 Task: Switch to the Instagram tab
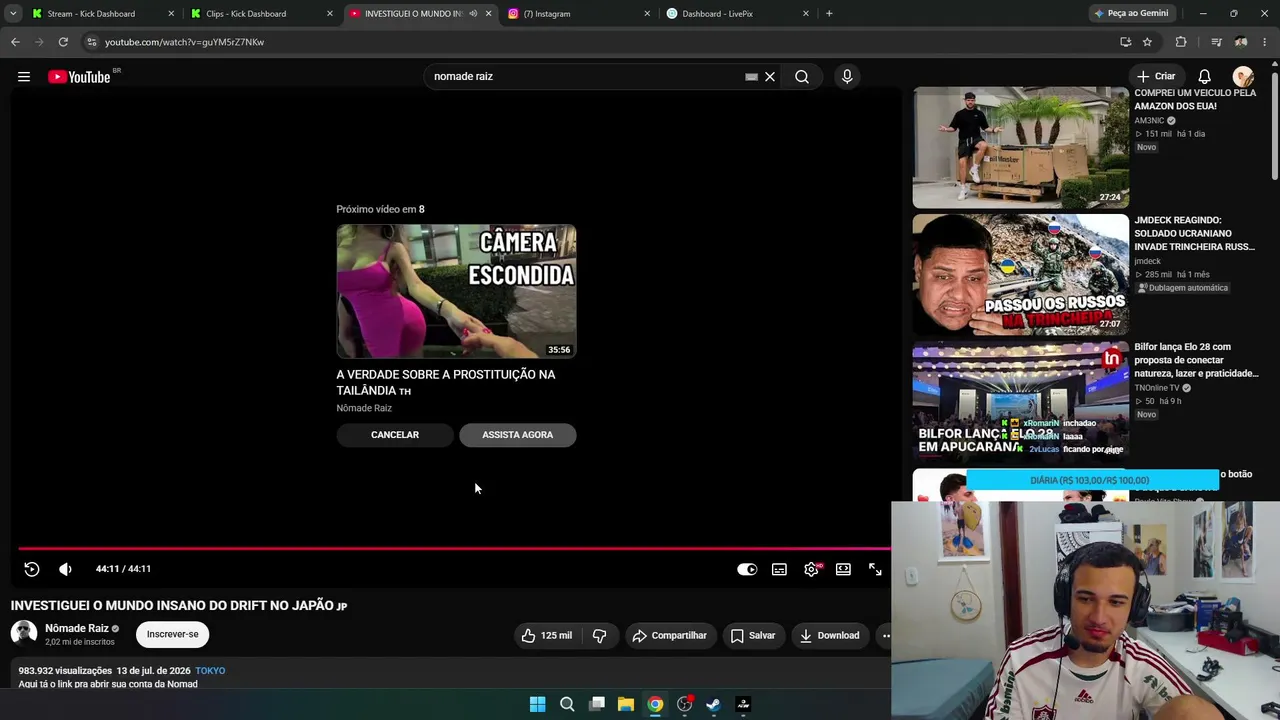click(578, 14)
